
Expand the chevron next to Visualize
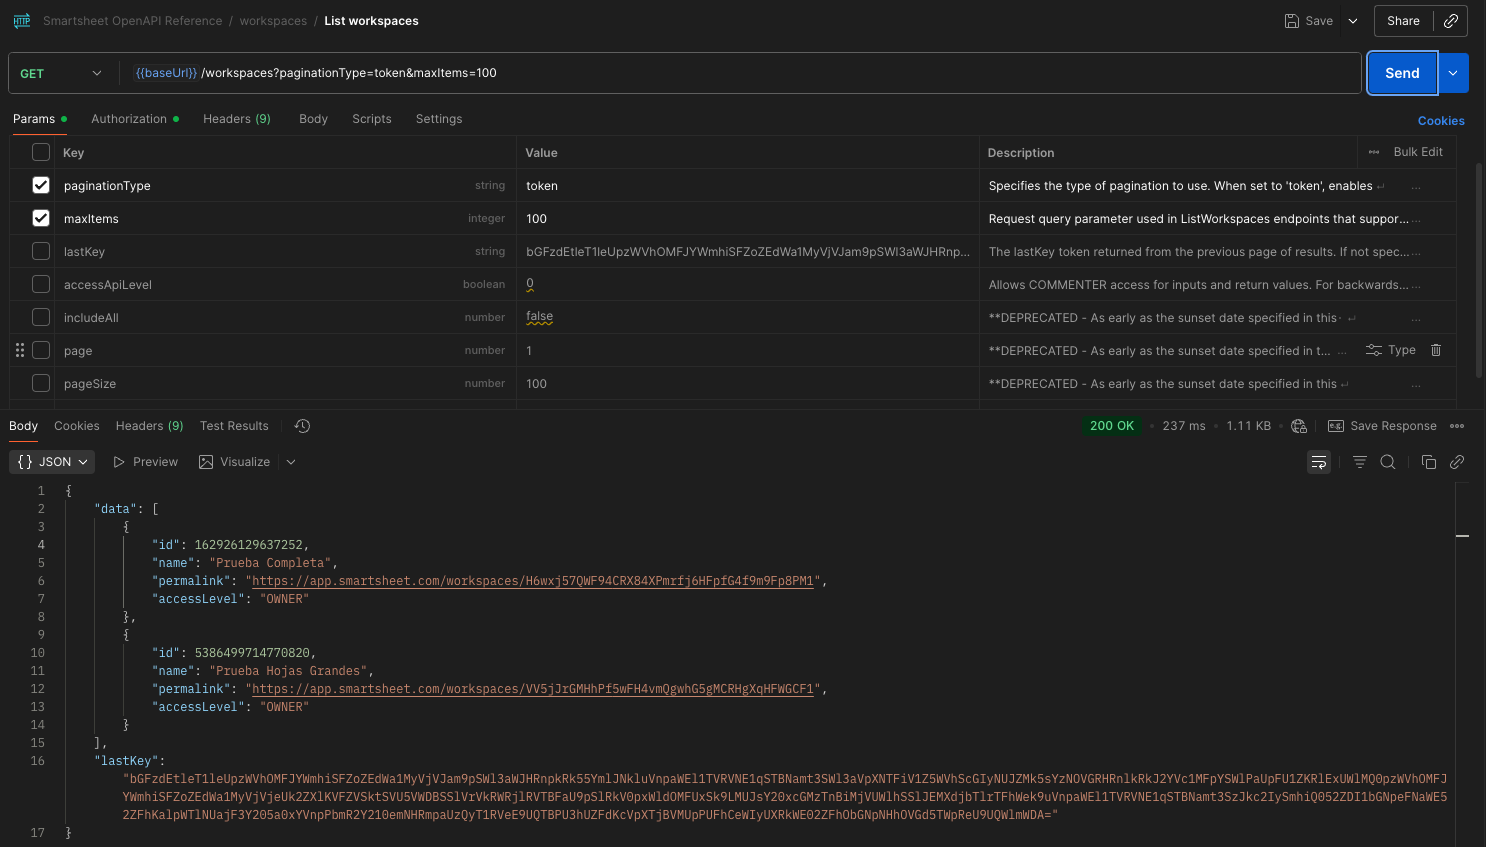click(x=291, y=462)
